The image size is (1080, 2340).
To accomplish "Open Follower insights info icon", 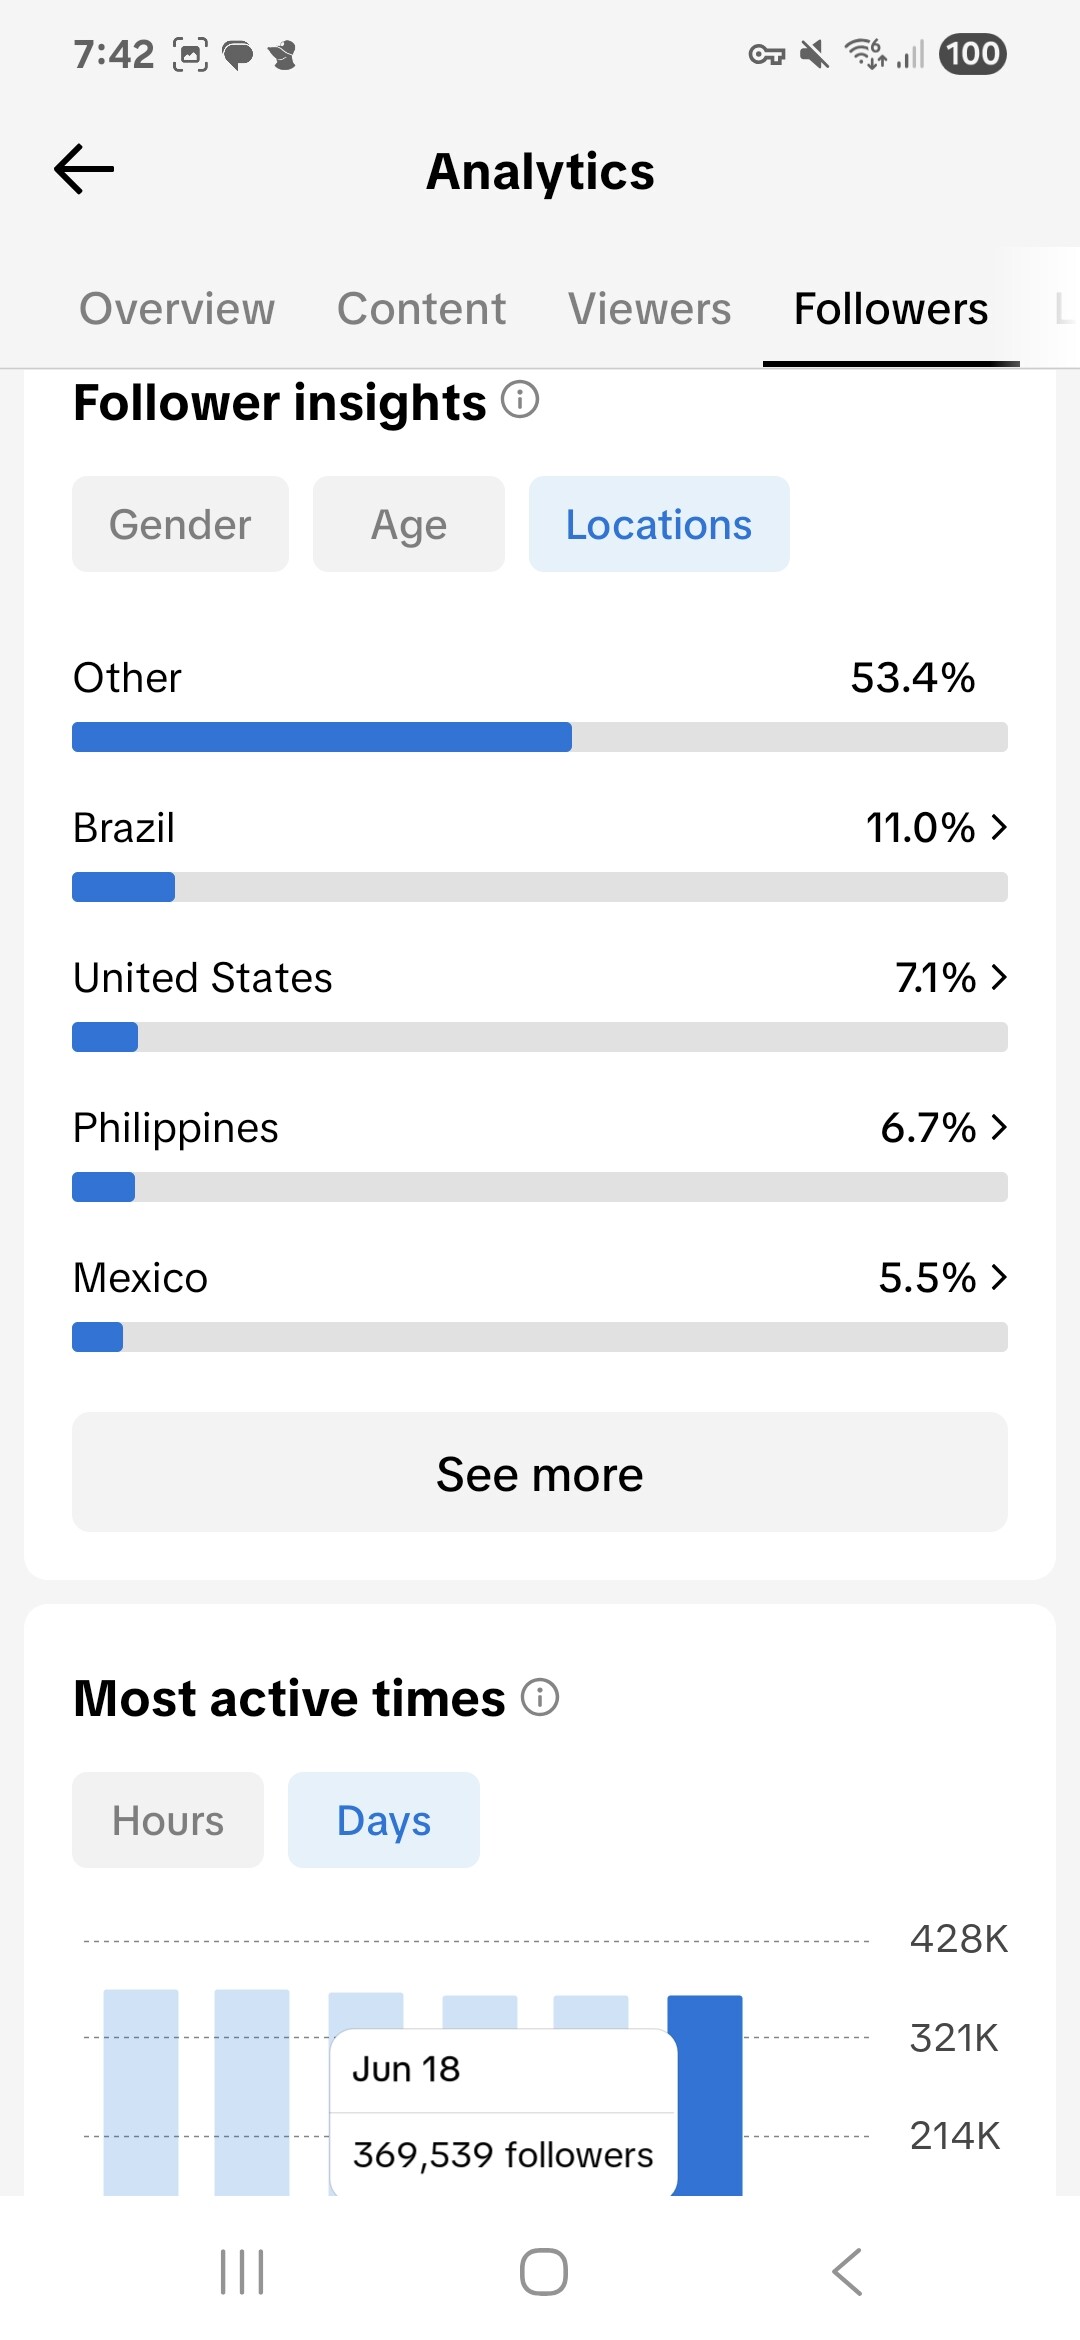I will [x=520, y=400].
